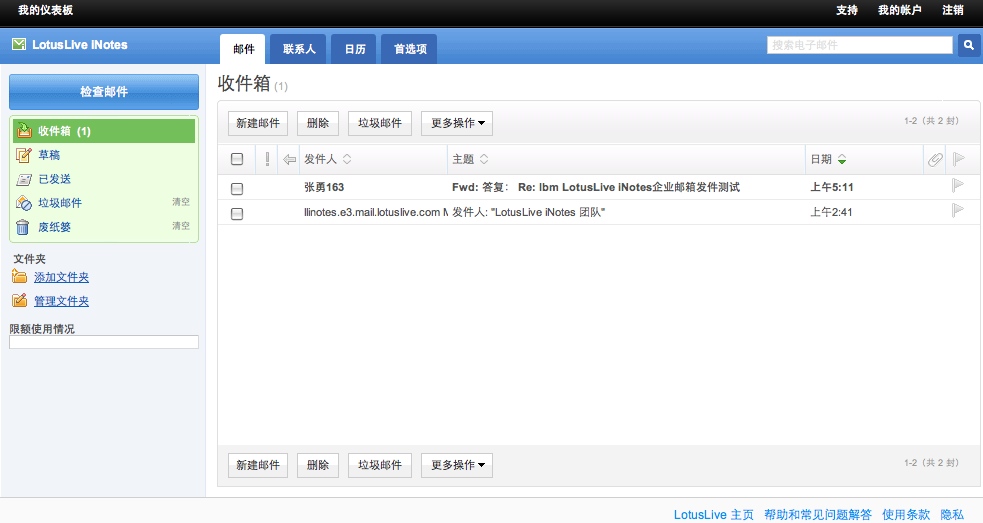The image size is (983, 523).
Task: Expand the top 更多操作 dropdown
Action: 456,123
